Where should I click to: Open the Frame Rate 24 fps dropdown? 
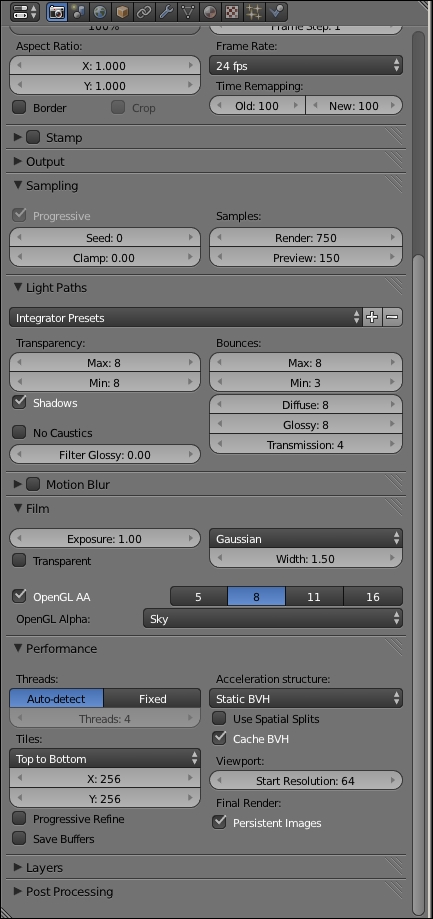306,66
